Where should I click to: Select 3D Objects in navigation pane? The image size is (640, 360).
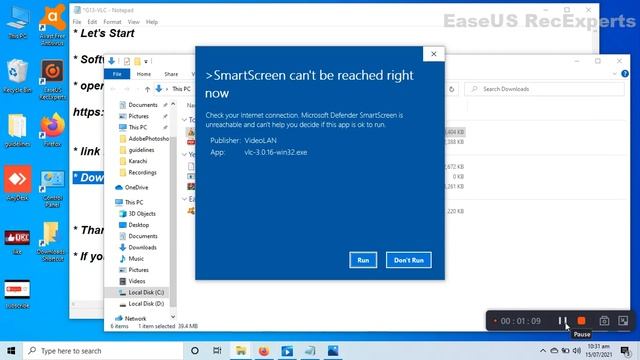(x=142, y=214)
